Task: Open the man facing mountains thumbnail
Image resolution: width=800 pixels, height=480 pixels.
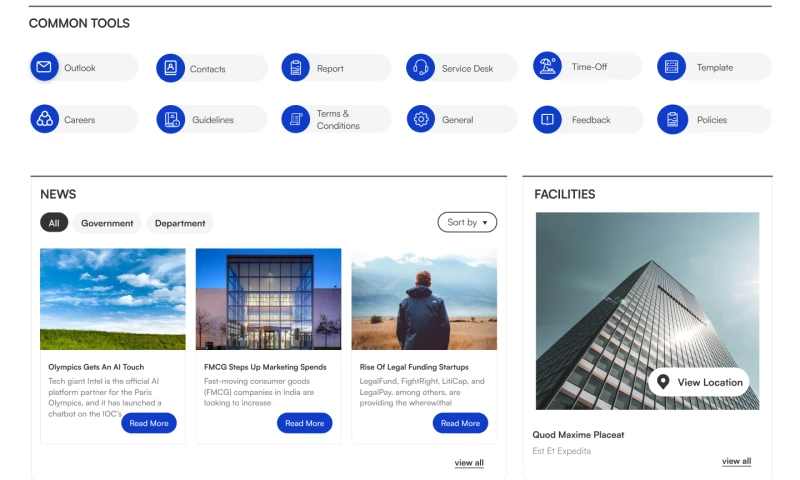Action: tap(424, 299)
